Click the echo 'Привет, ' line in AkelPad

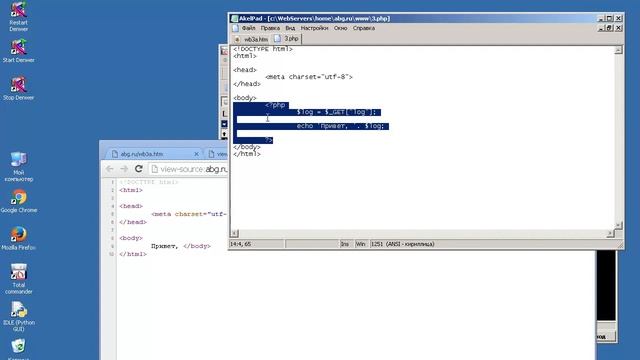[342, 126]
